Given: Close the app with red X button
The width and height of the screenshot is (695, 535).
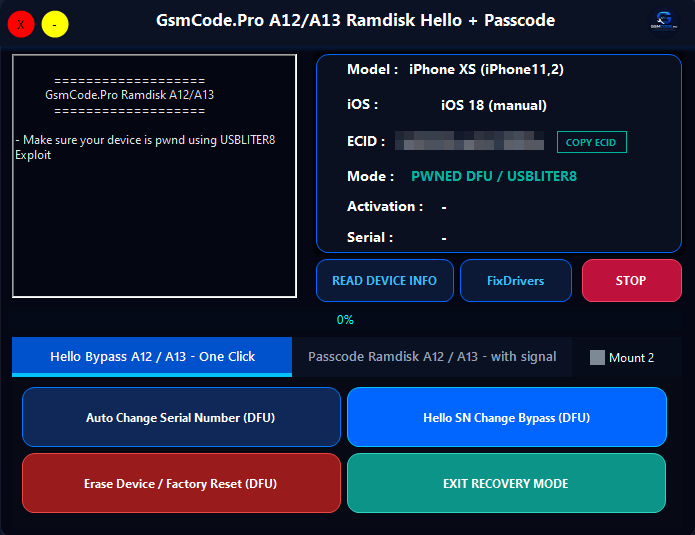Looking at the screenshot, I should (21, 24).
